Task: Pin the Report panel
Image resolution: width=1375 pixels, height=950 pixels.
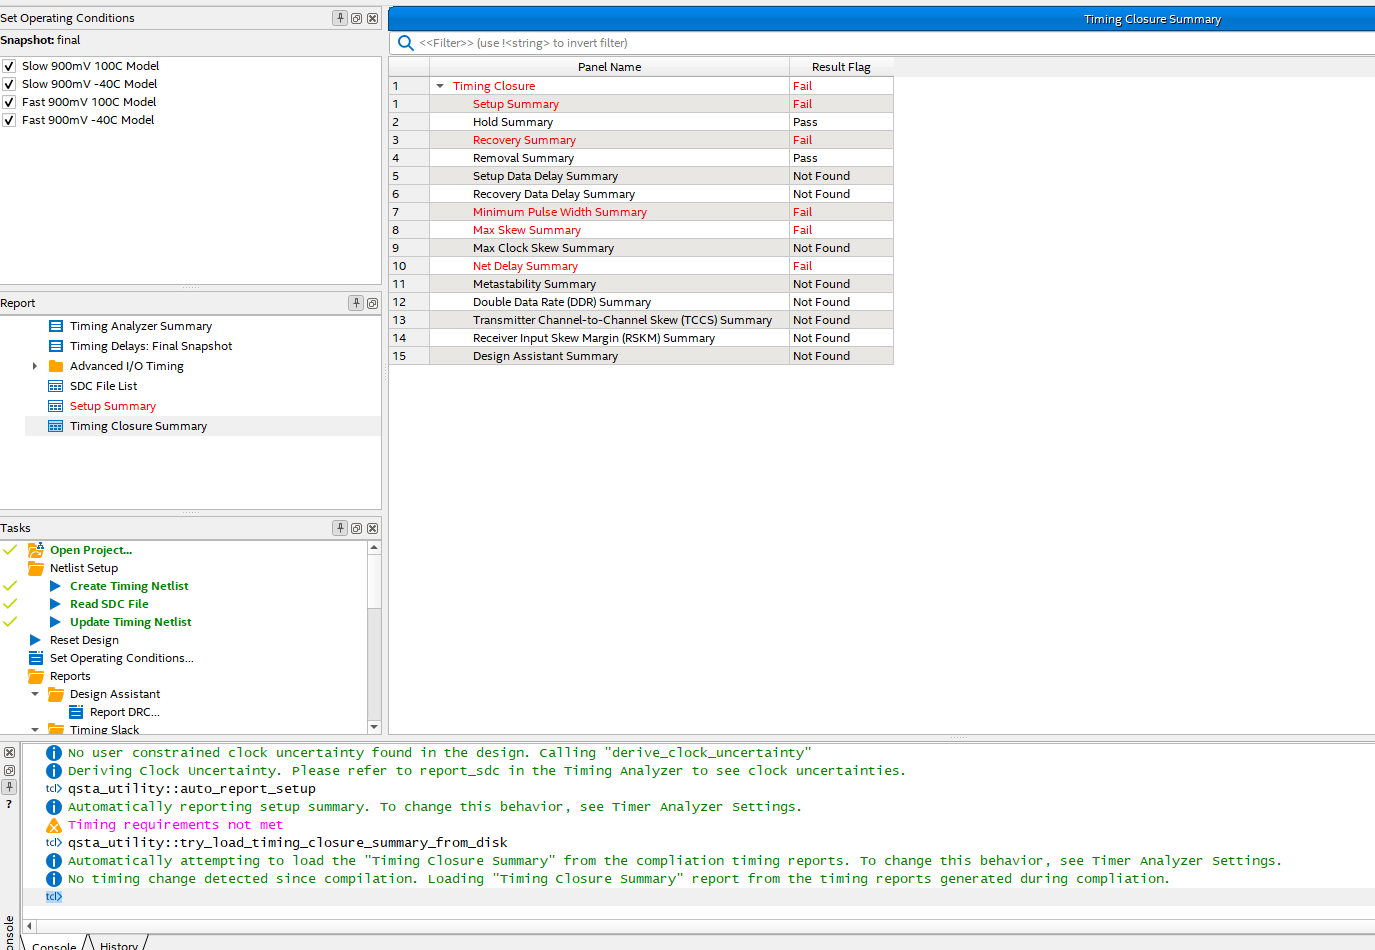Action: [356, 303]
